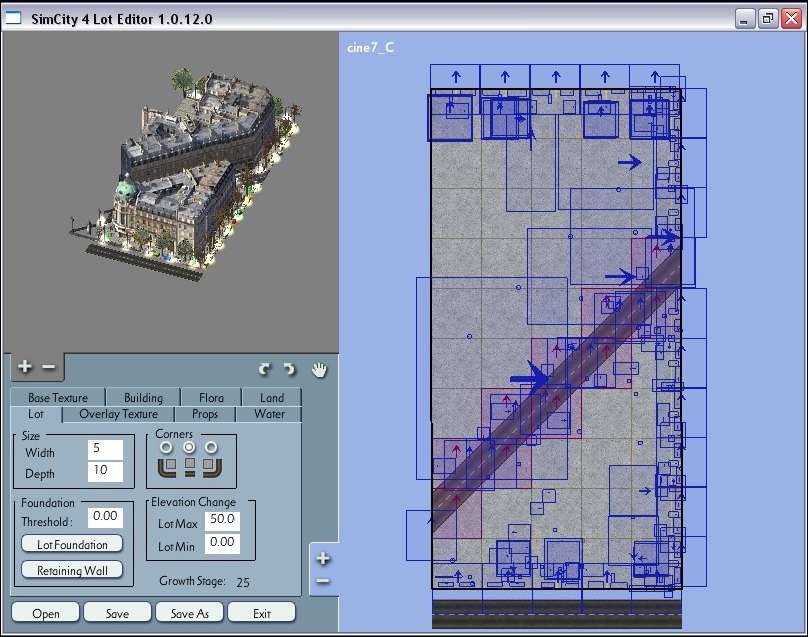This screenshot has width=808, height=637.
Task: Click the Lot Foundation button
Action: (72, 544)
